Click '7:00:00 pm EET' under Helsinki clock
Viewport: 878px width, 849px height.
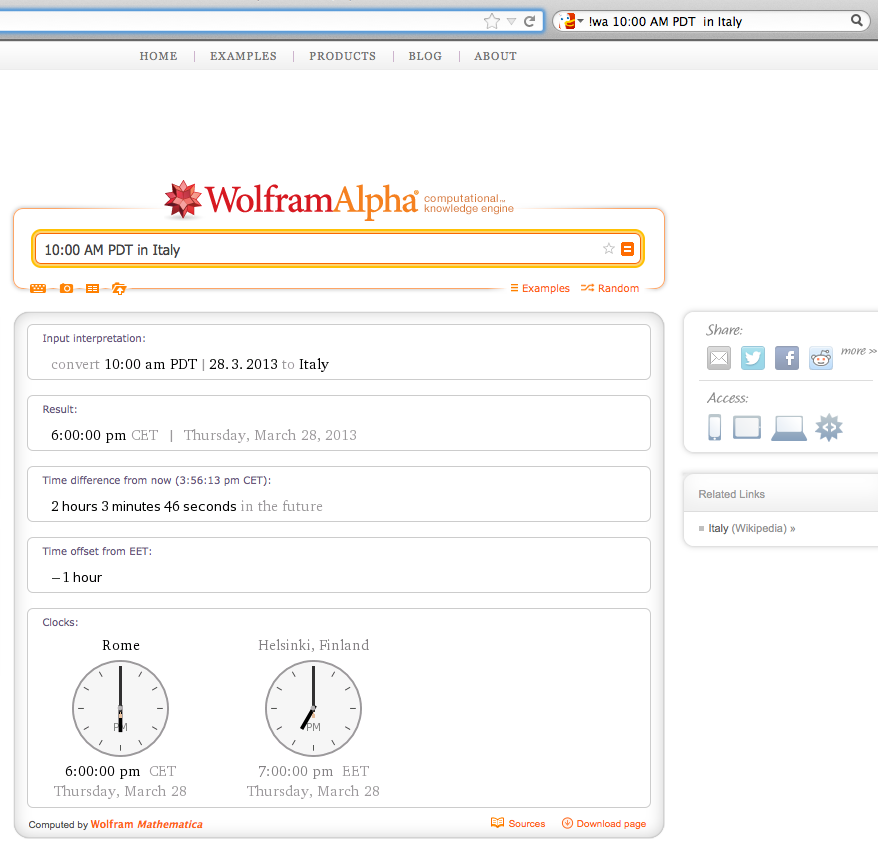click(x=314, y=771)
